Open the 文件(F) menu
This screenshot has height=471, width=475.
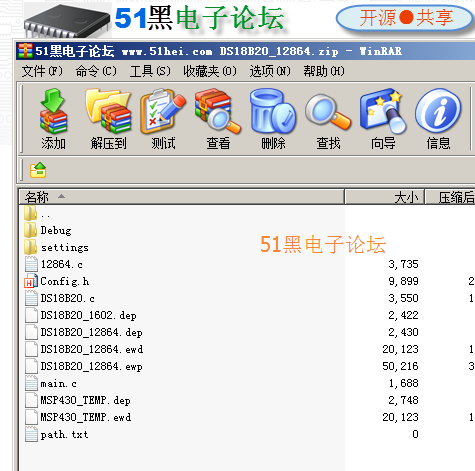(42, 71)
